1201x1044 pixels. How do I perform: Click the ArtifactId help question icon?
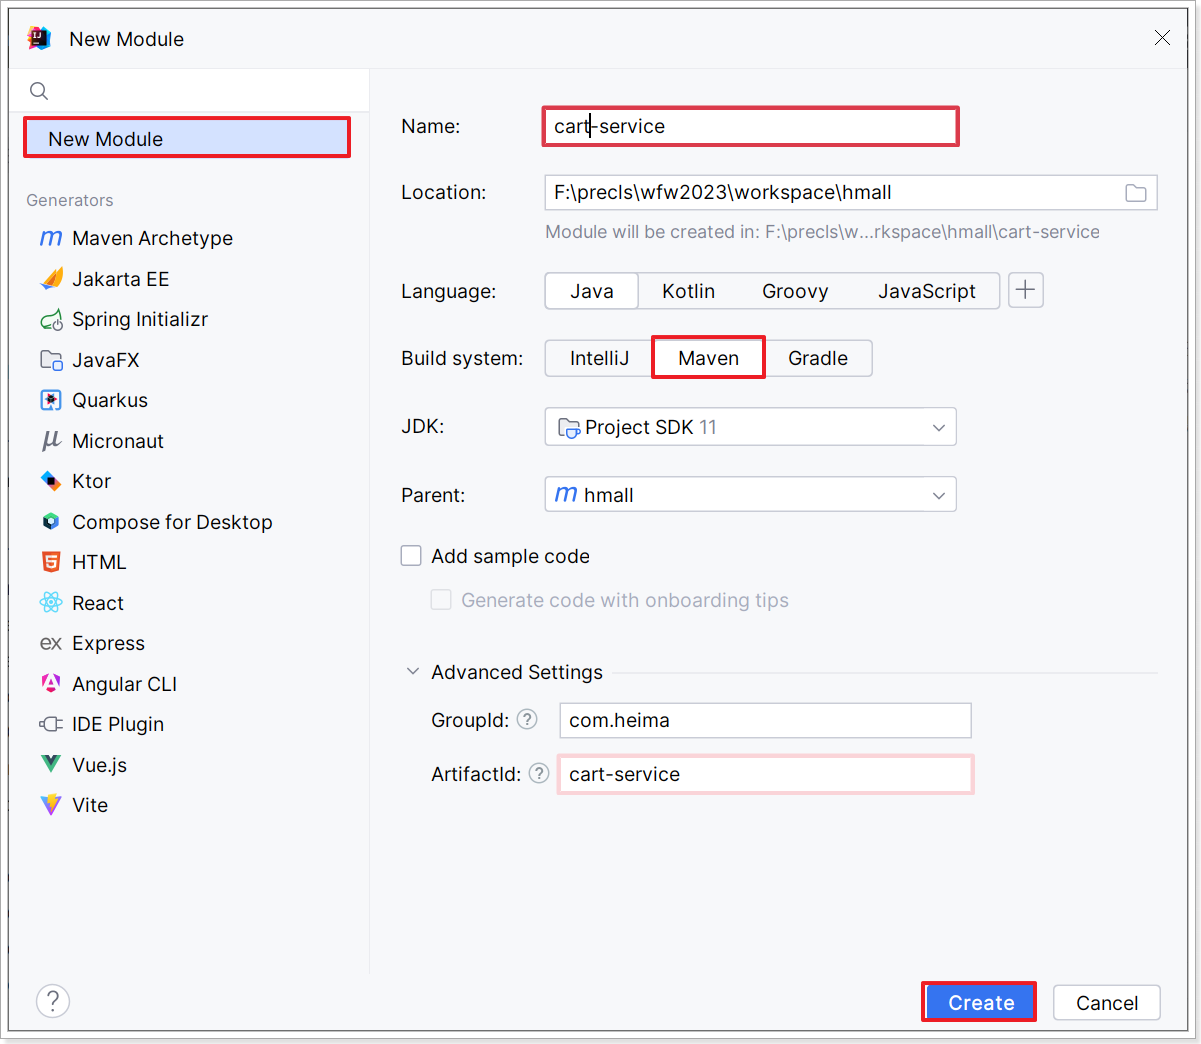[539, 773]
